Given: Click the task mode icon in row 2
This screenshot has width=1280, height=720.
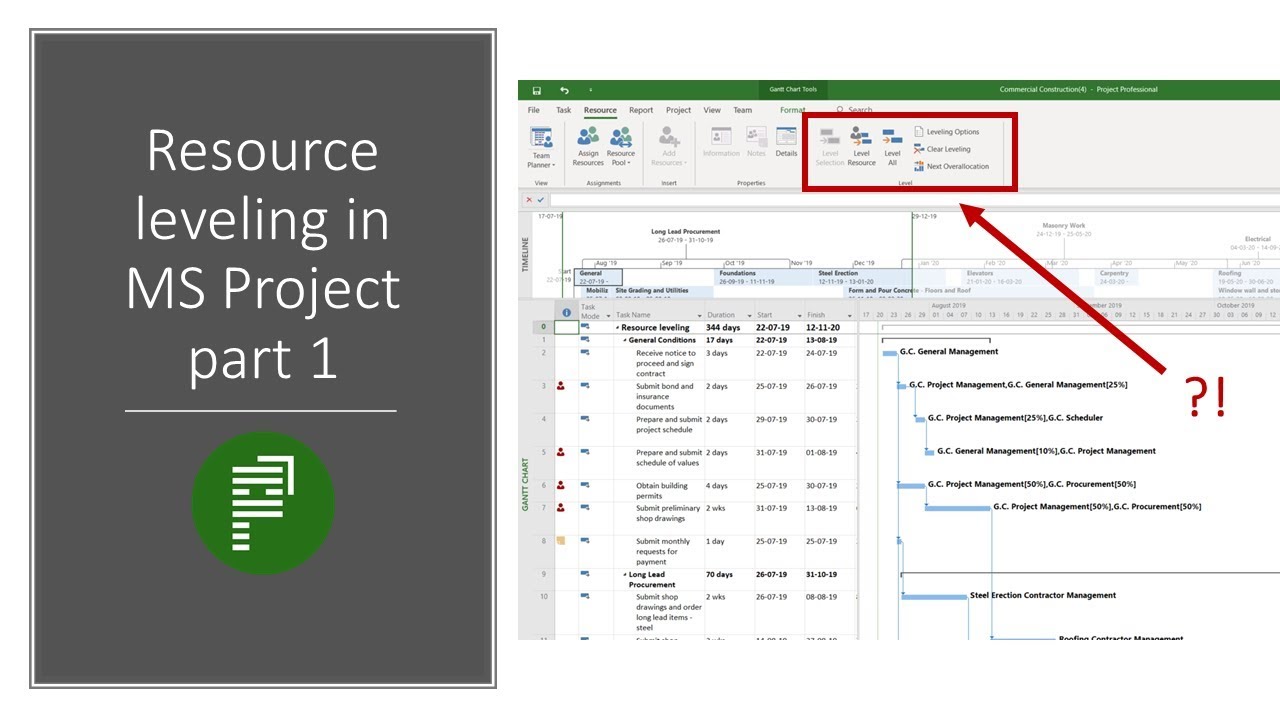Looking at the screenshot, I should tap(586, 352).
